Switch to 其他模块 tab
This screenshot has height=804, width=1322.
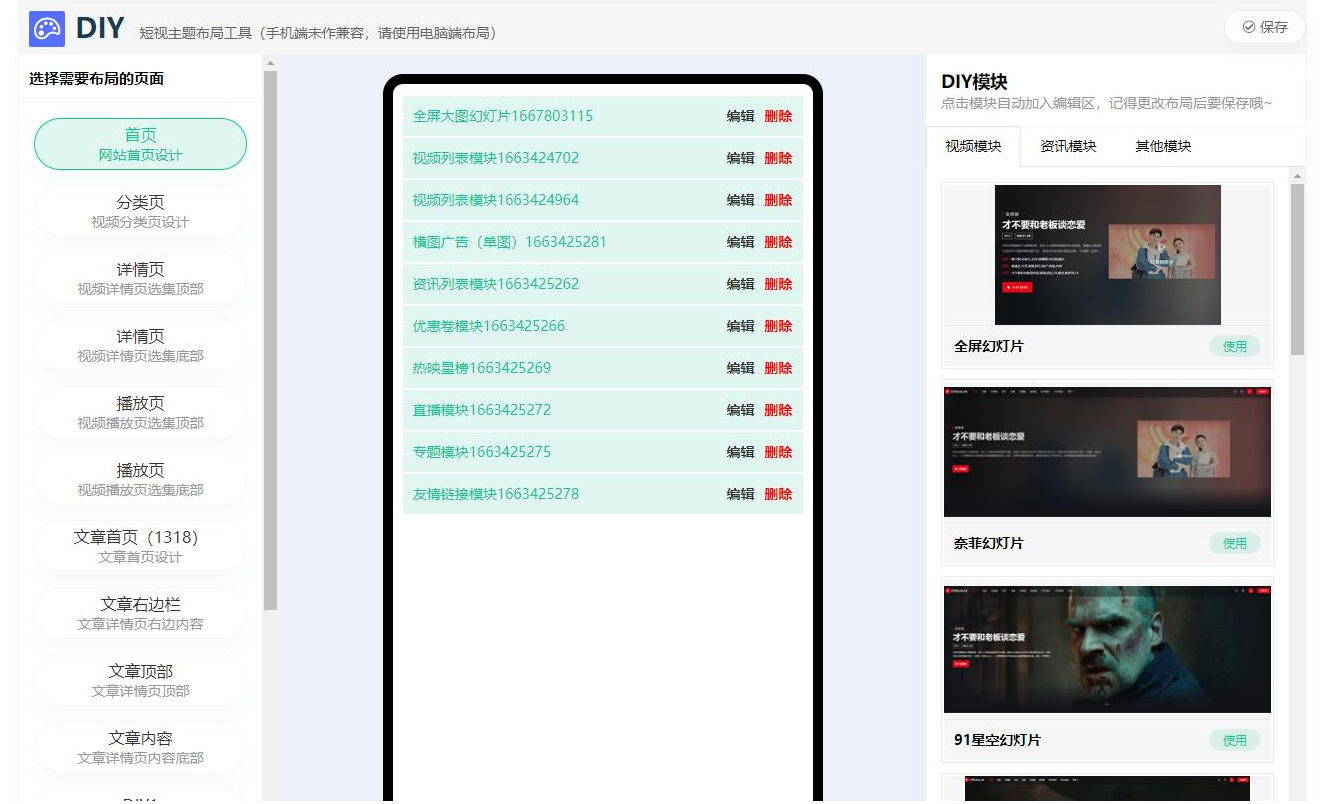point(1163,146)
